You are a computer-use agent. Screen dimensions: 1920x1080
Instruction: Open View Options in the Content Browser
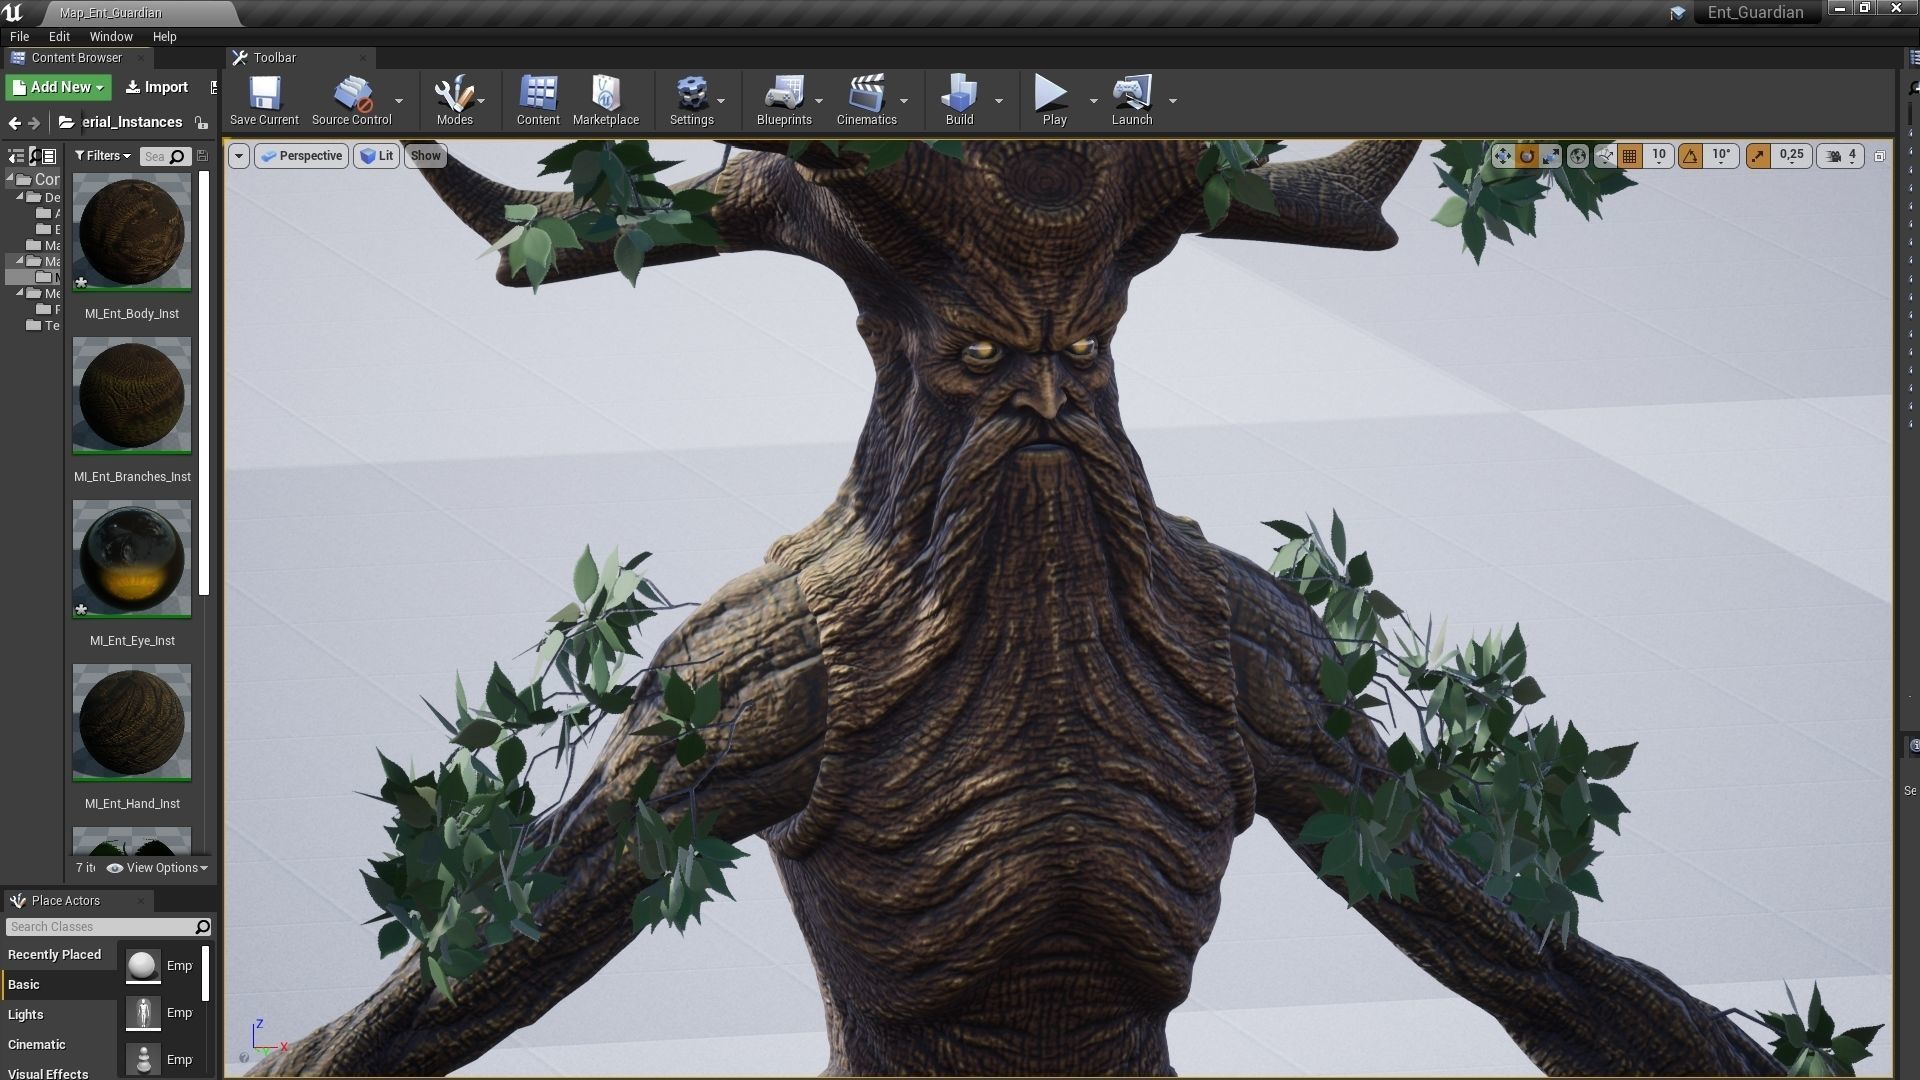point(157,868)
